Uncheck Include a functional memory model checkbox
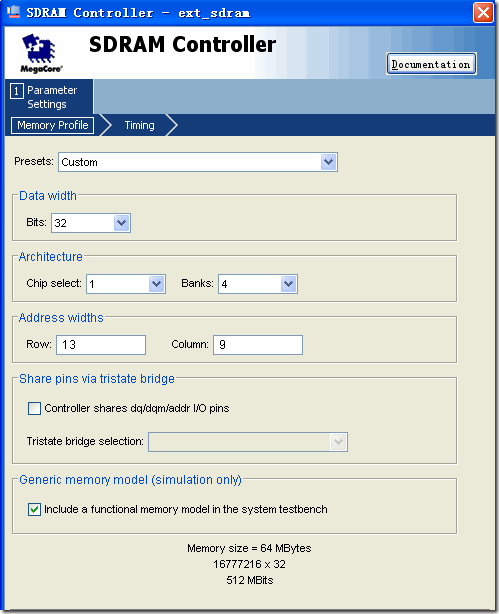 click(34, 509)
